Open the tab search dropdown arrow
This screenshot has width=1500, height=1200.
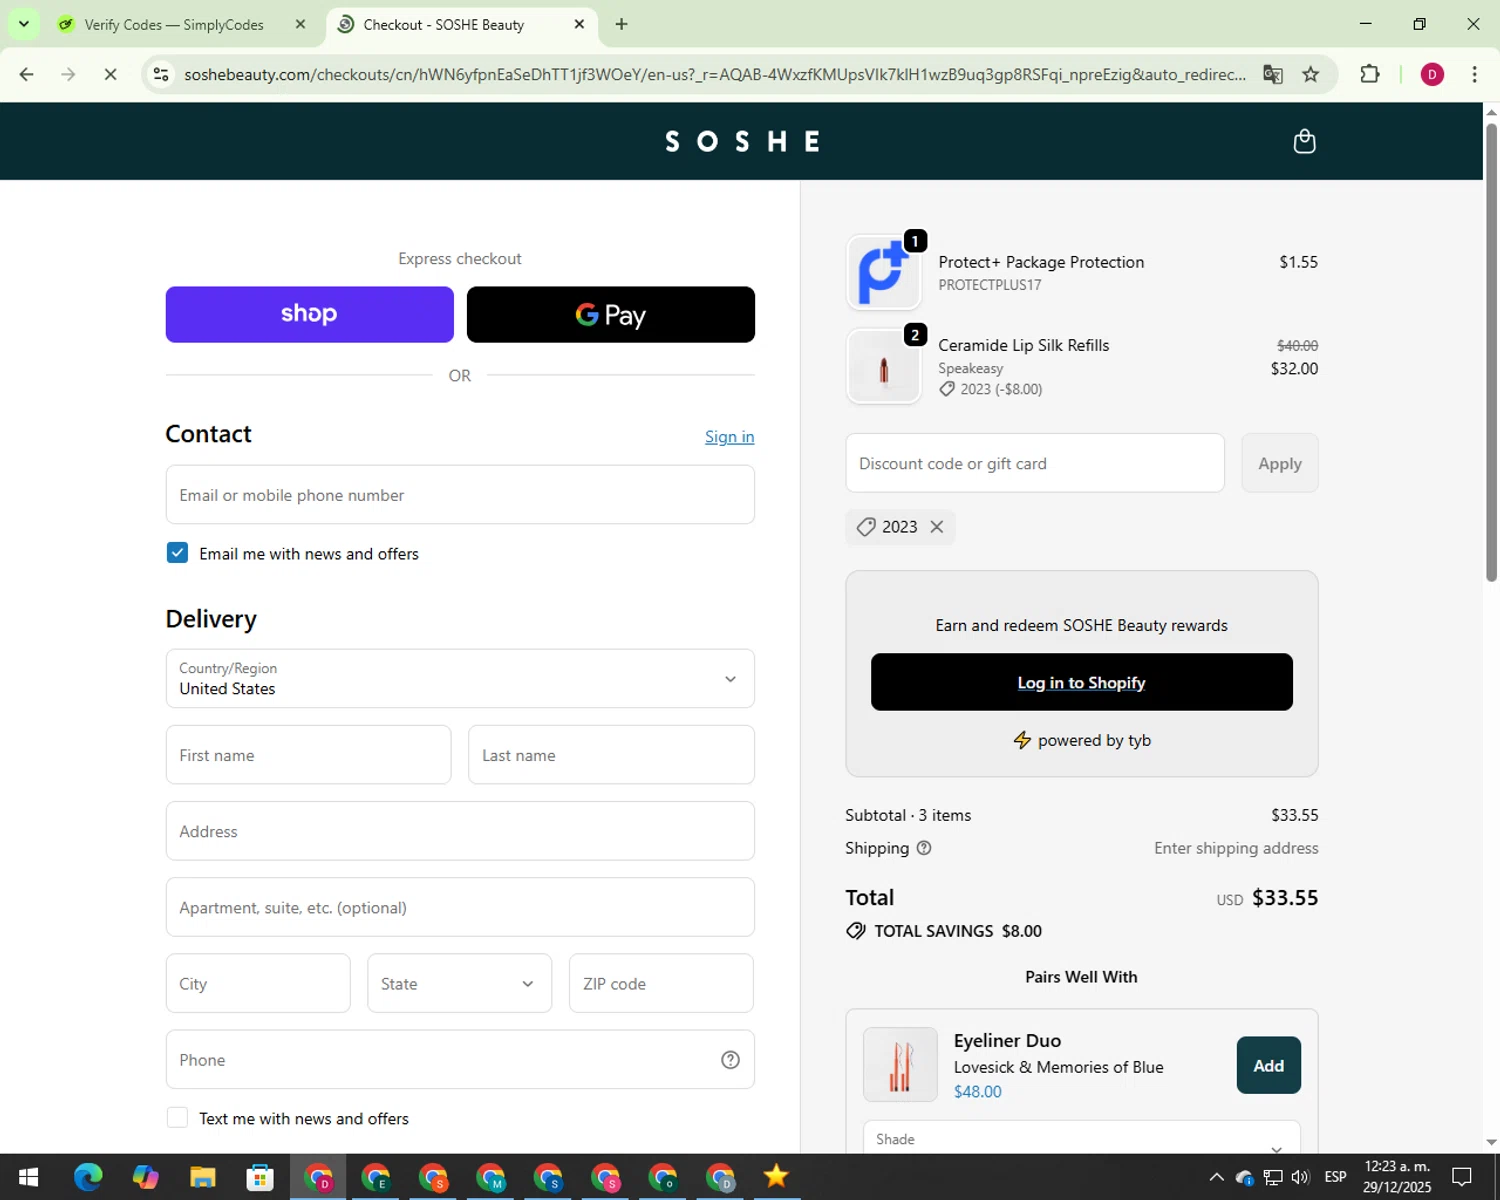click(23, 24)
